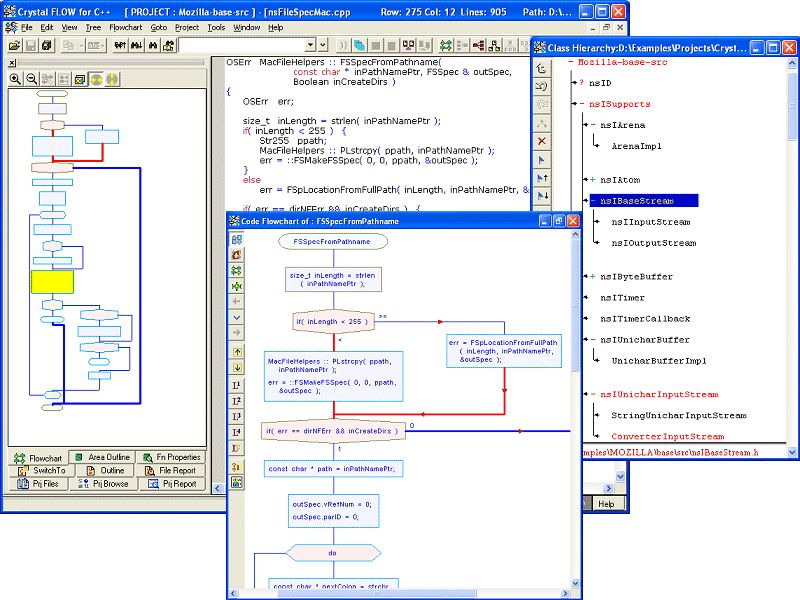
Task: Click the open folder toolbar icon
Action: tap(16, 46)
